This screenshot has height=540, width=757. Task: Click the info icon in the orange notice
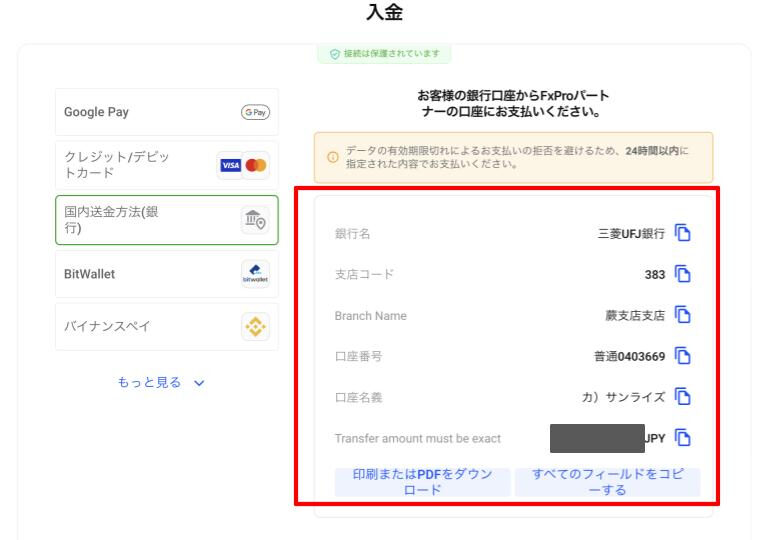pos(333,157)
